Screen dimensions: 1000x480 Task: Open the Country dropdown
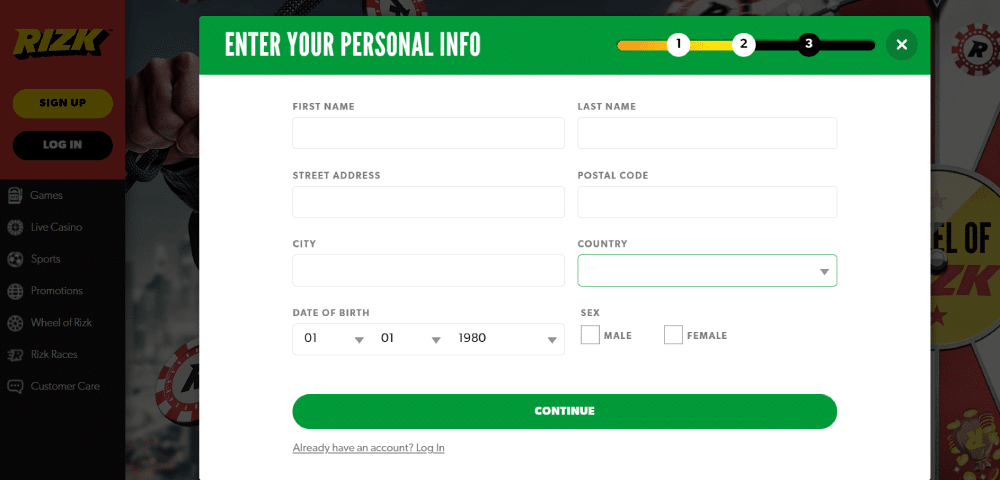coord(707,270)
